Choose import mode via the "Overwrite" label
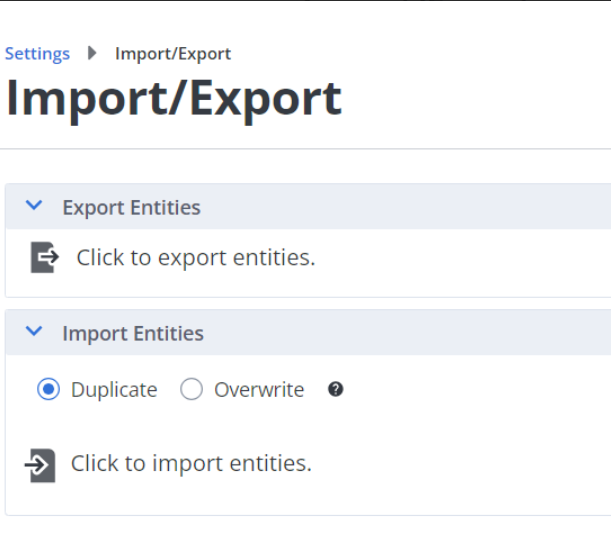 click(259, 390)
